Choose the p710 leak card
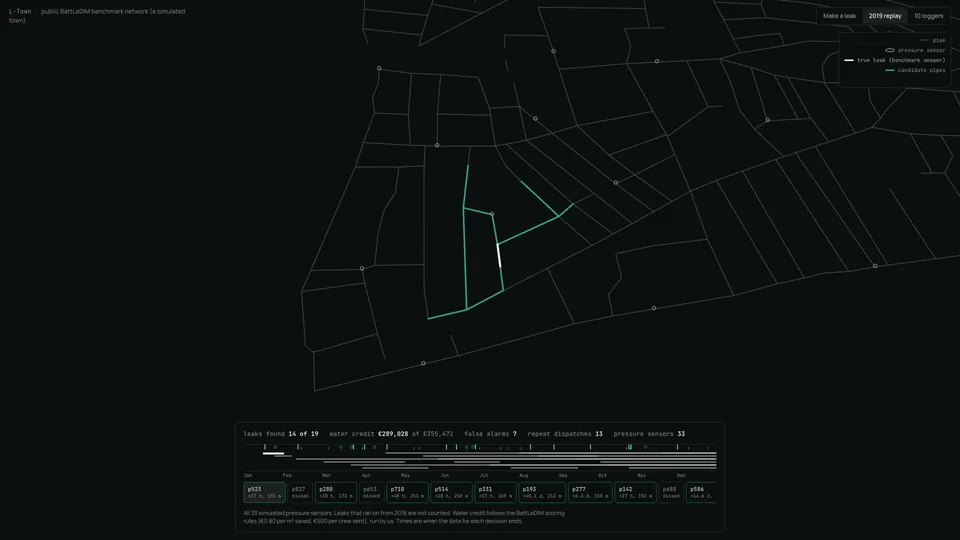The width and height of the screenshot is (960, 540). 407,492
